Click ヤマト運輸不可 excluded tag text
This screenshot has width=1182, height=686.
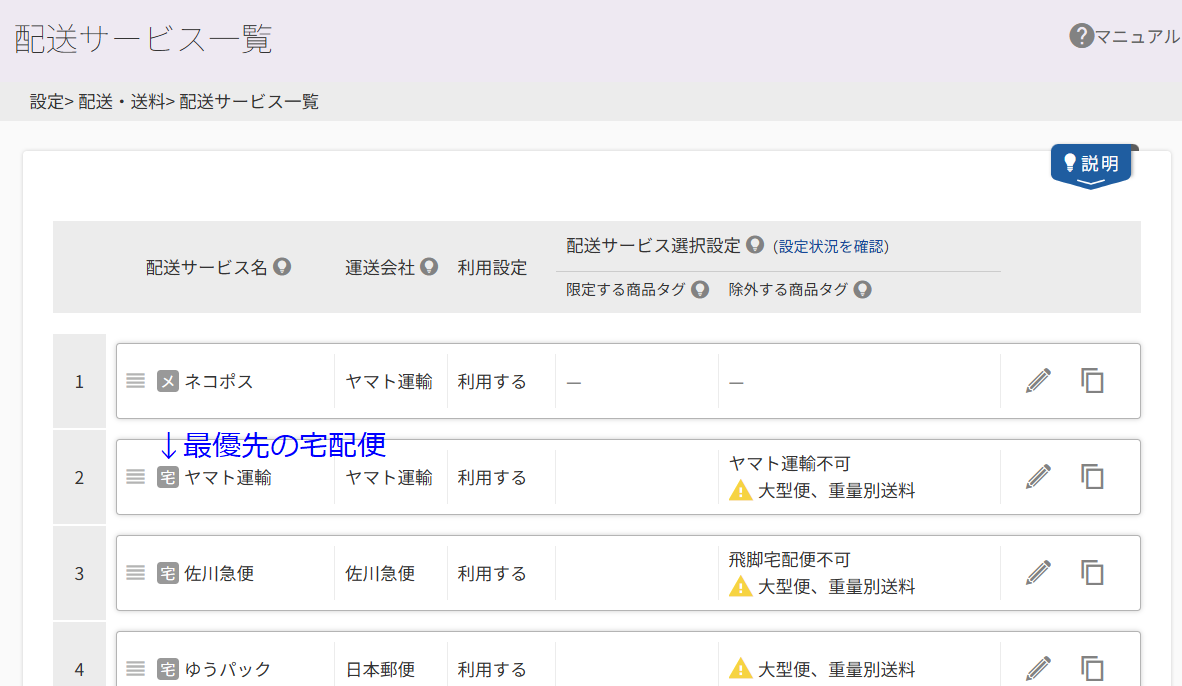tap(789, 464)
